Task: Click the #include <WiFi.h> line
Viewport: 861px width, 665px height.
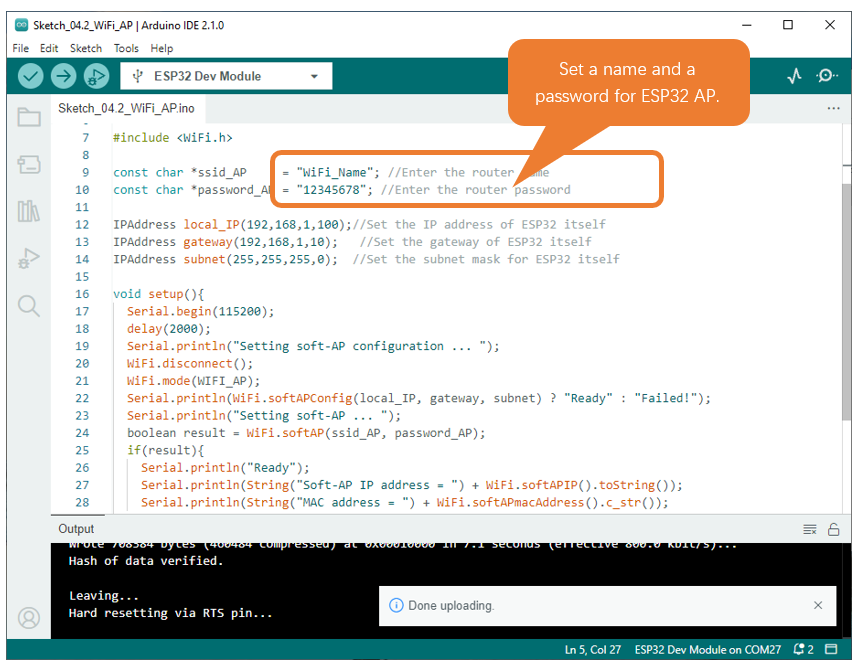Action: point(172,138)
